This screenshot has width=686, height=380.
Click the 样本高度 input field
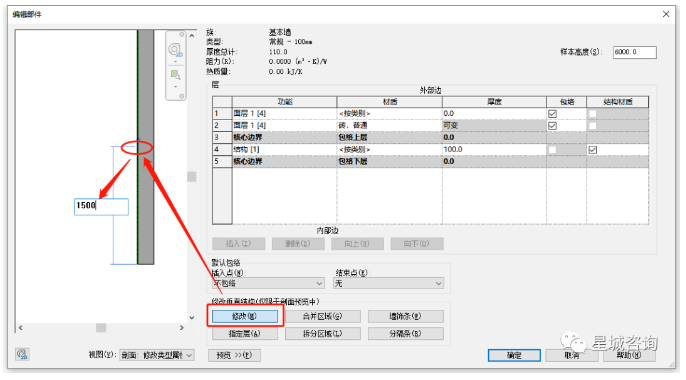634,52
